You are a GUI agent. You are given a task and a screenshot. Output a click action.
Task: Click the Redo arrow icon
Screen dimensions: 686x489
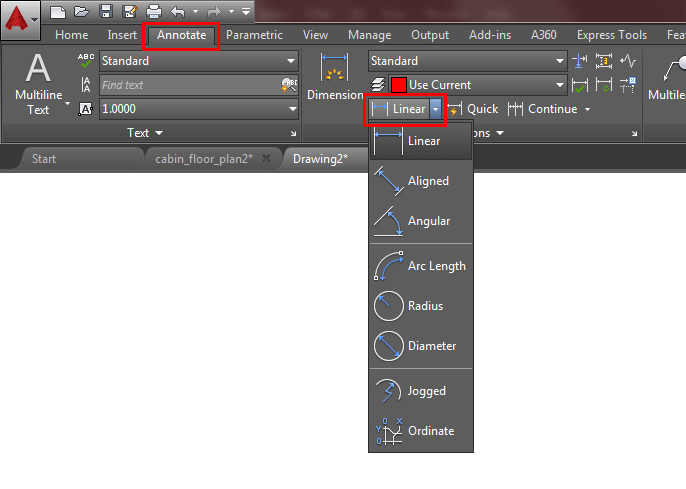click(214, 12)
